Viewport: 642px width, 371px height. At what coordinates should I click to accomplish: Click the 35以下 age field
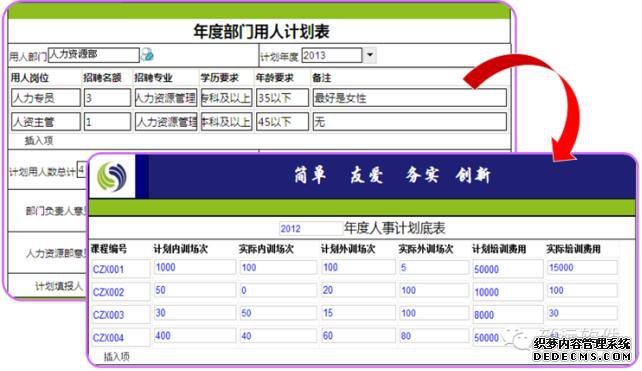(283, 98)
